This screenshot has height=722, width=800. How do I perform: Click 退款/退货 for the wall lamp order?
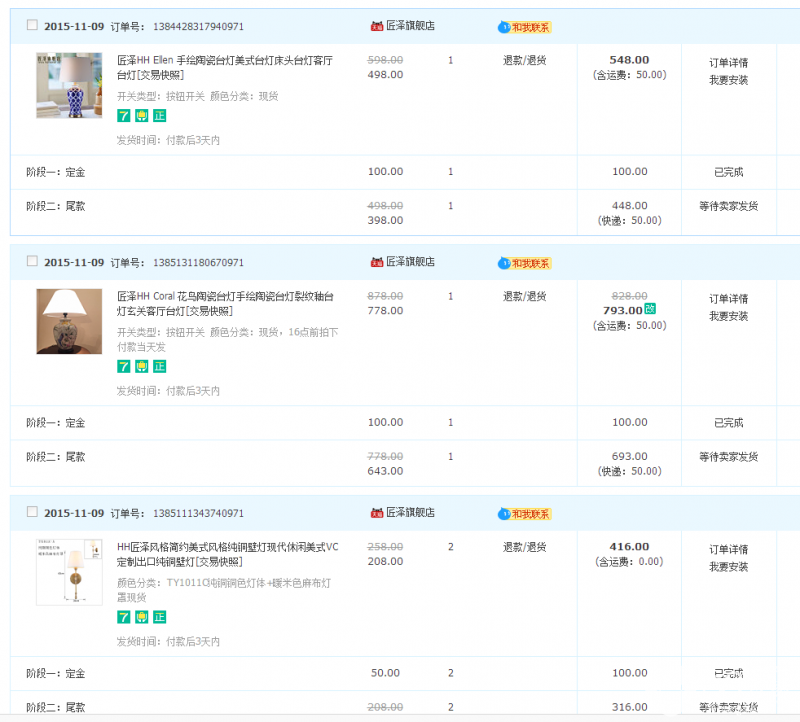[524, 547]
